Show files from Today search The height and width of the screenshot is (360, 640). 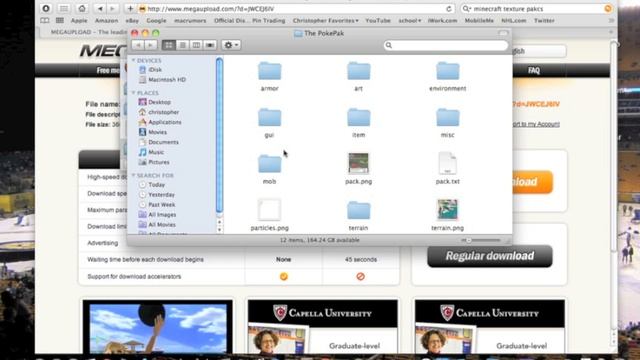[152, 184]
